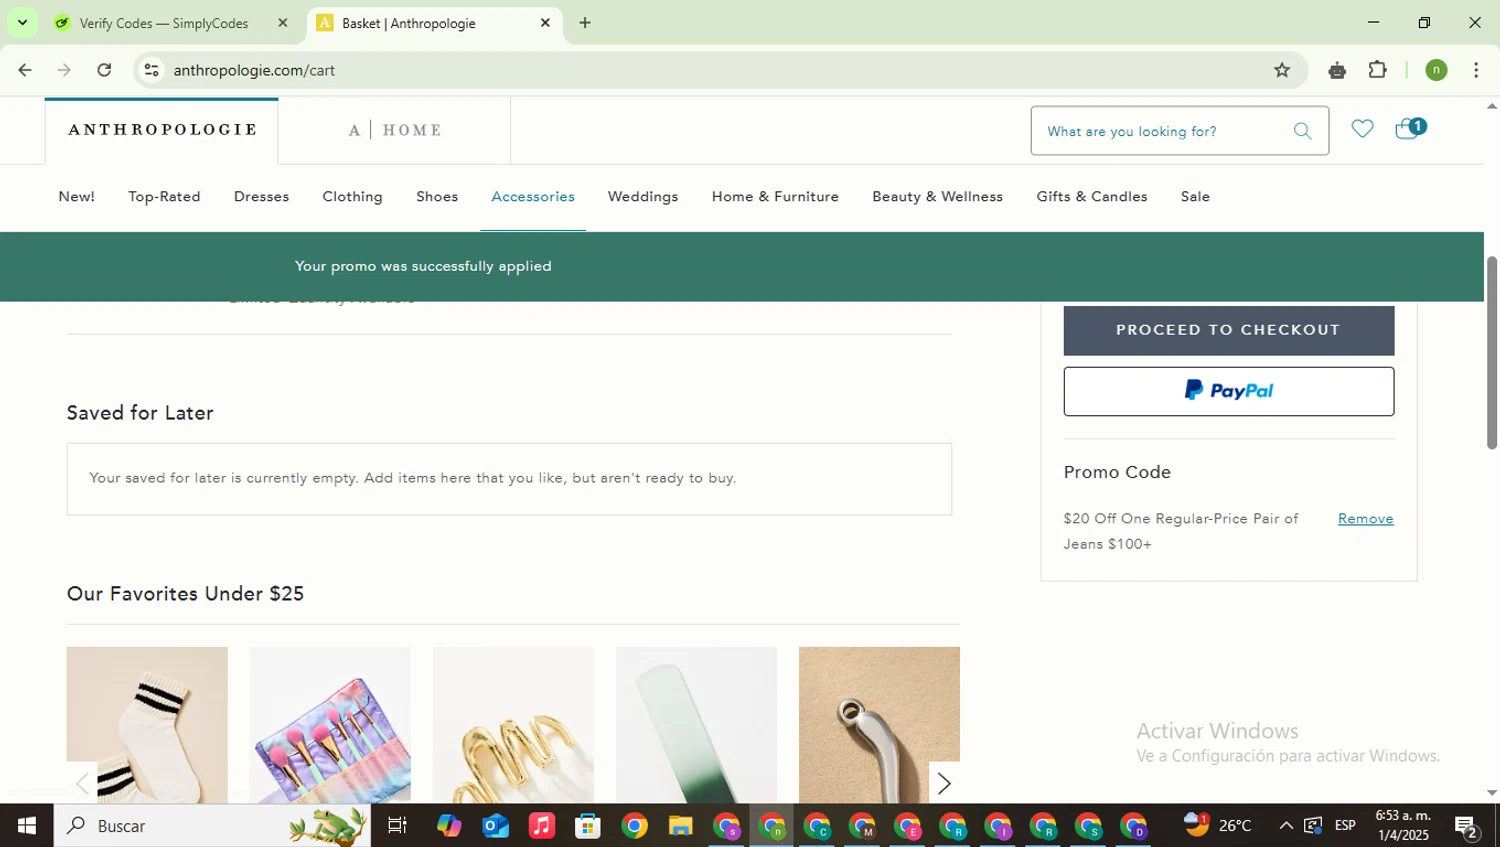Open the silver massage tool thumbnail
Viewport: 1500px width, 847px height.
tap(879, 725)
